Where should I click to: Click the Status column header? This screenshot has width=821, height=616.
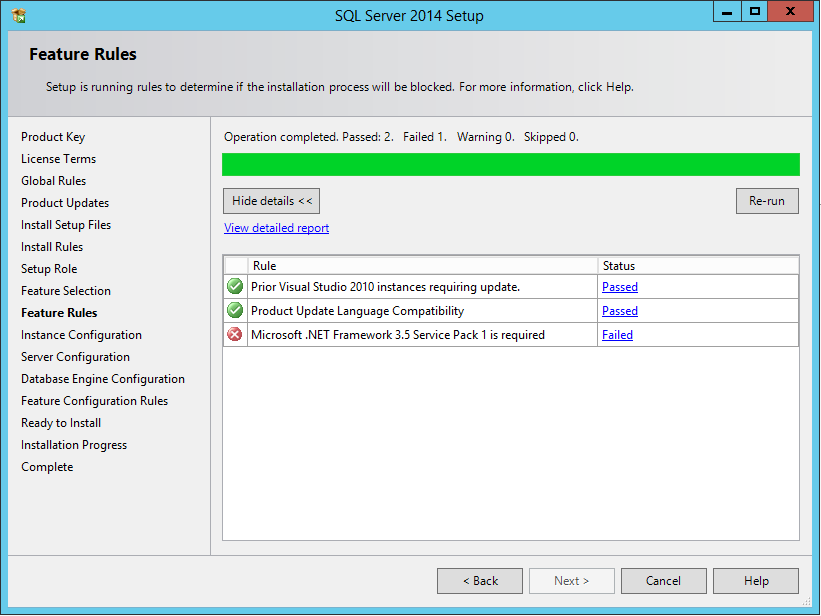pyautogui.click(x=698, y=266)
